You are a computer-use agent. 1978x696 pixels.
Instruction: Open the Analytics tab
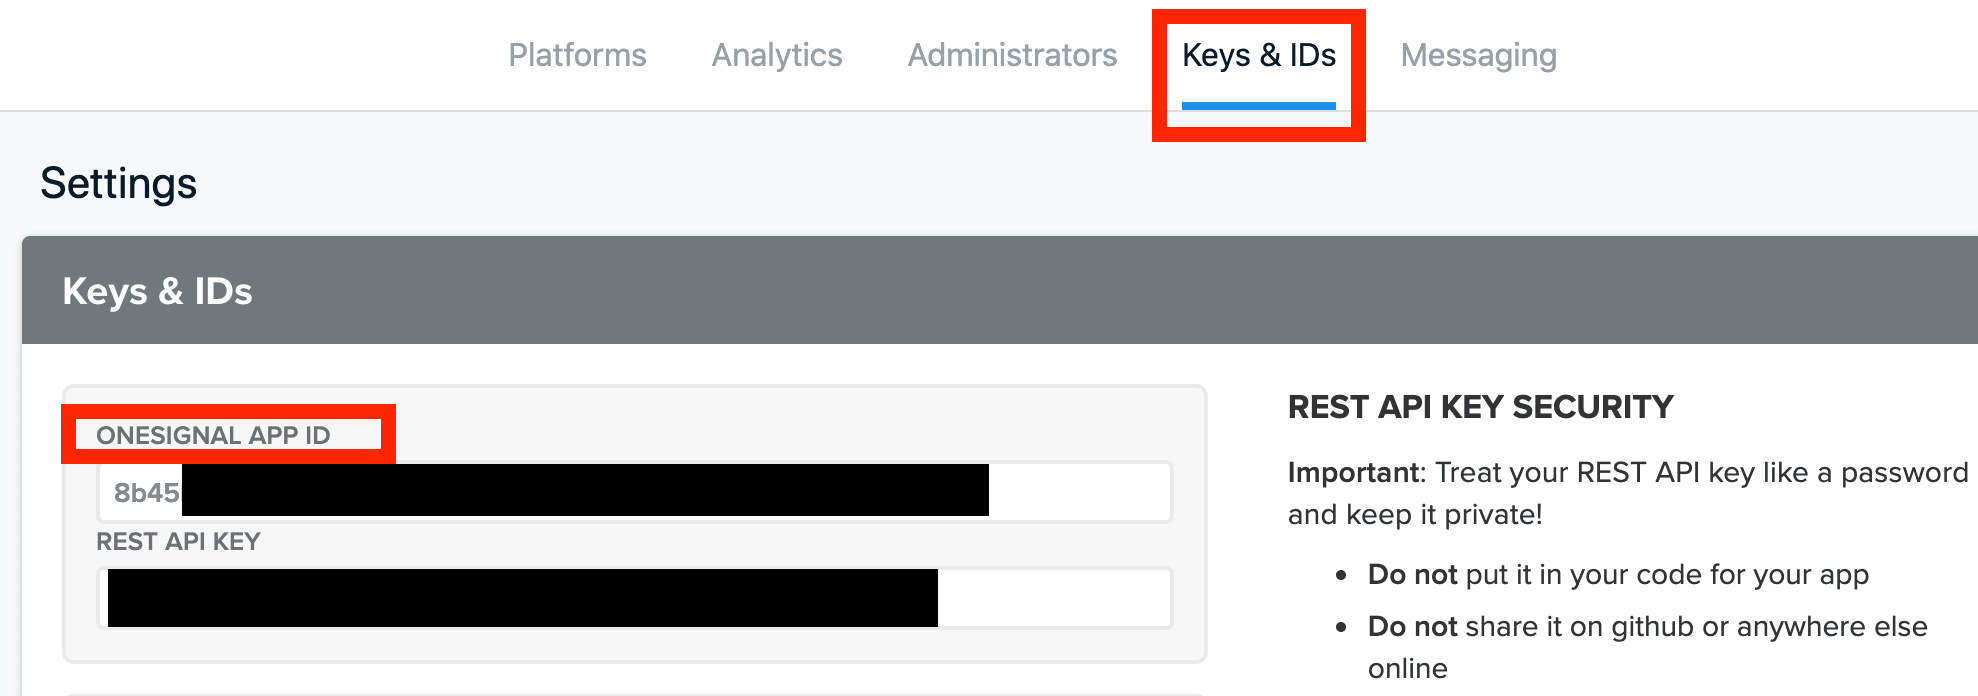click(x=777, y=55)
